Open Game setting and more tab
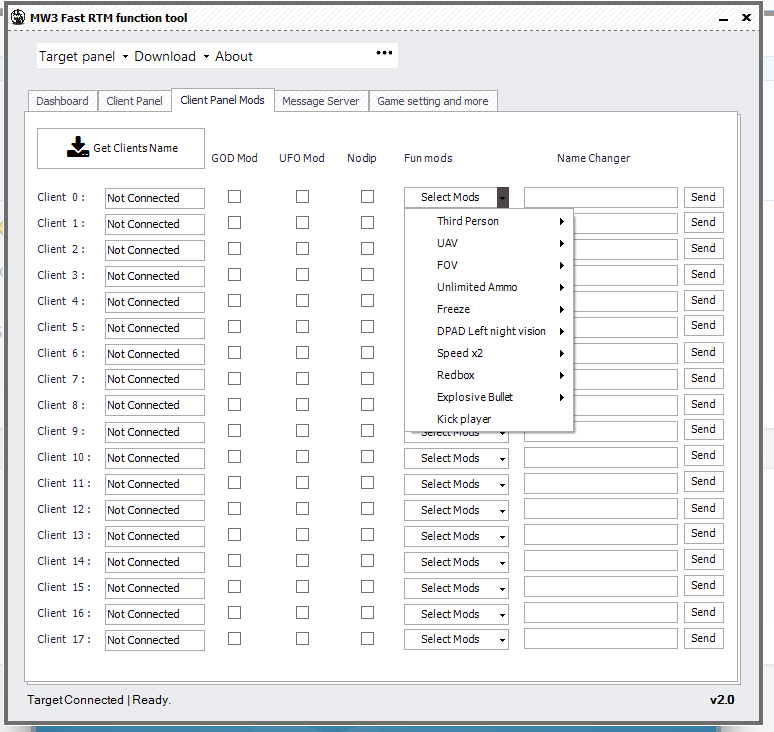This screenshot has width=774, height=732. click(433, 101)
